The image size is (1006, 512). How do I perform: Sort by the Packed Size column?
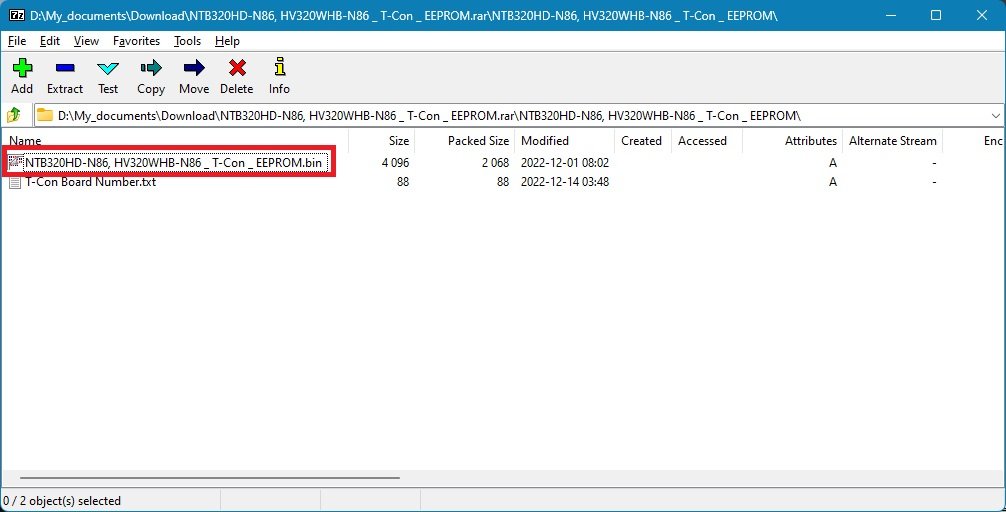pos(478,141)
